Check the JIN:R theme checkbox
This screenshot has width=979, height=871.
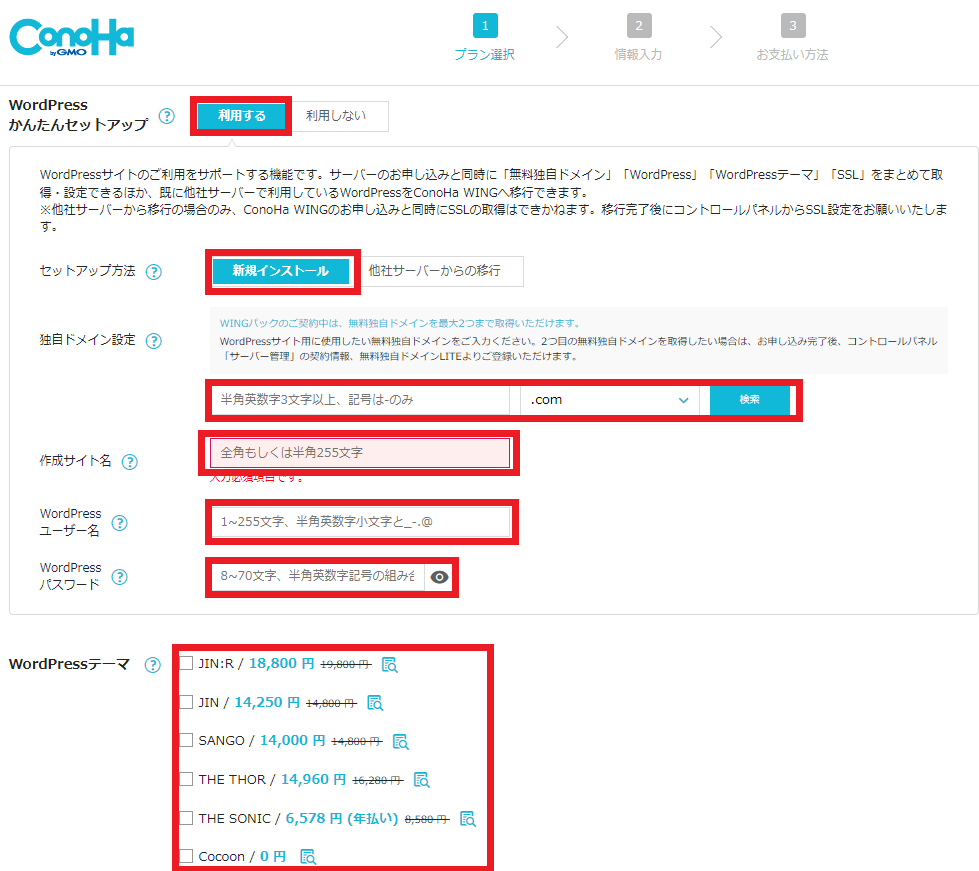click(186, 663)
